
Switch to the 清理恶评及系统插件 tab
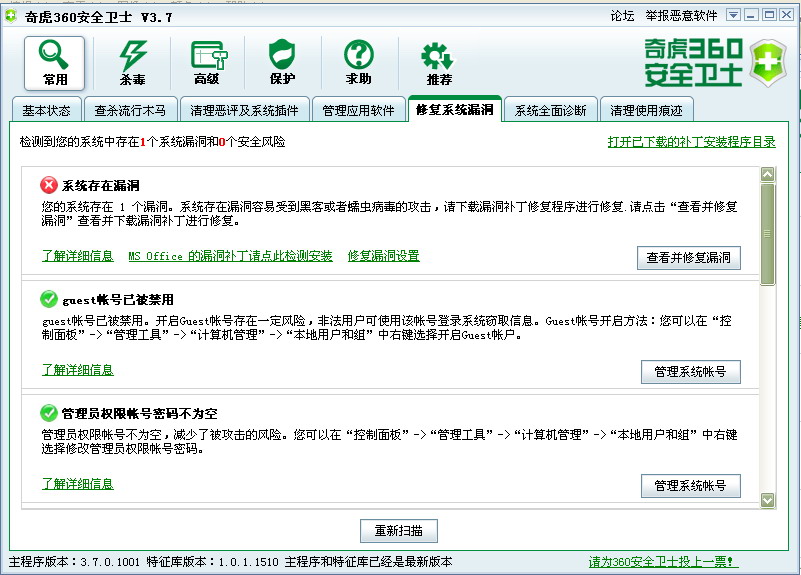244,110
